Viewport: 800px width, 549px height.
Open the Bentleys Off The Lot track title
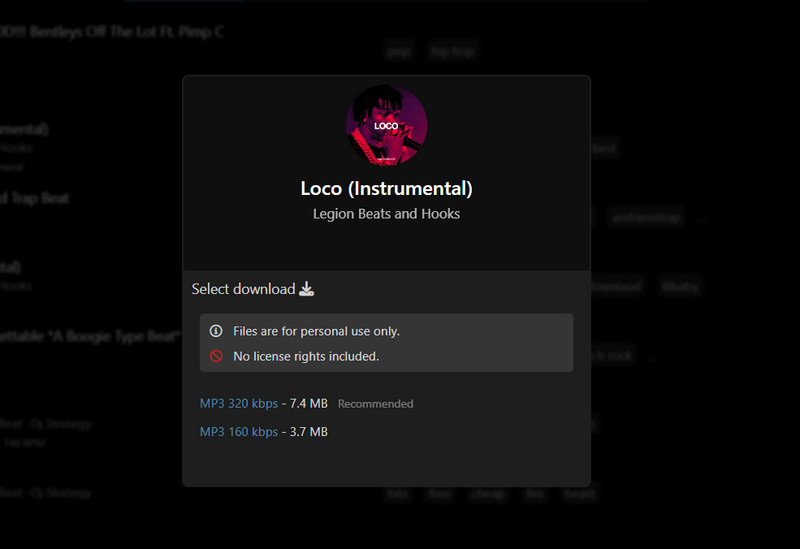110,32
